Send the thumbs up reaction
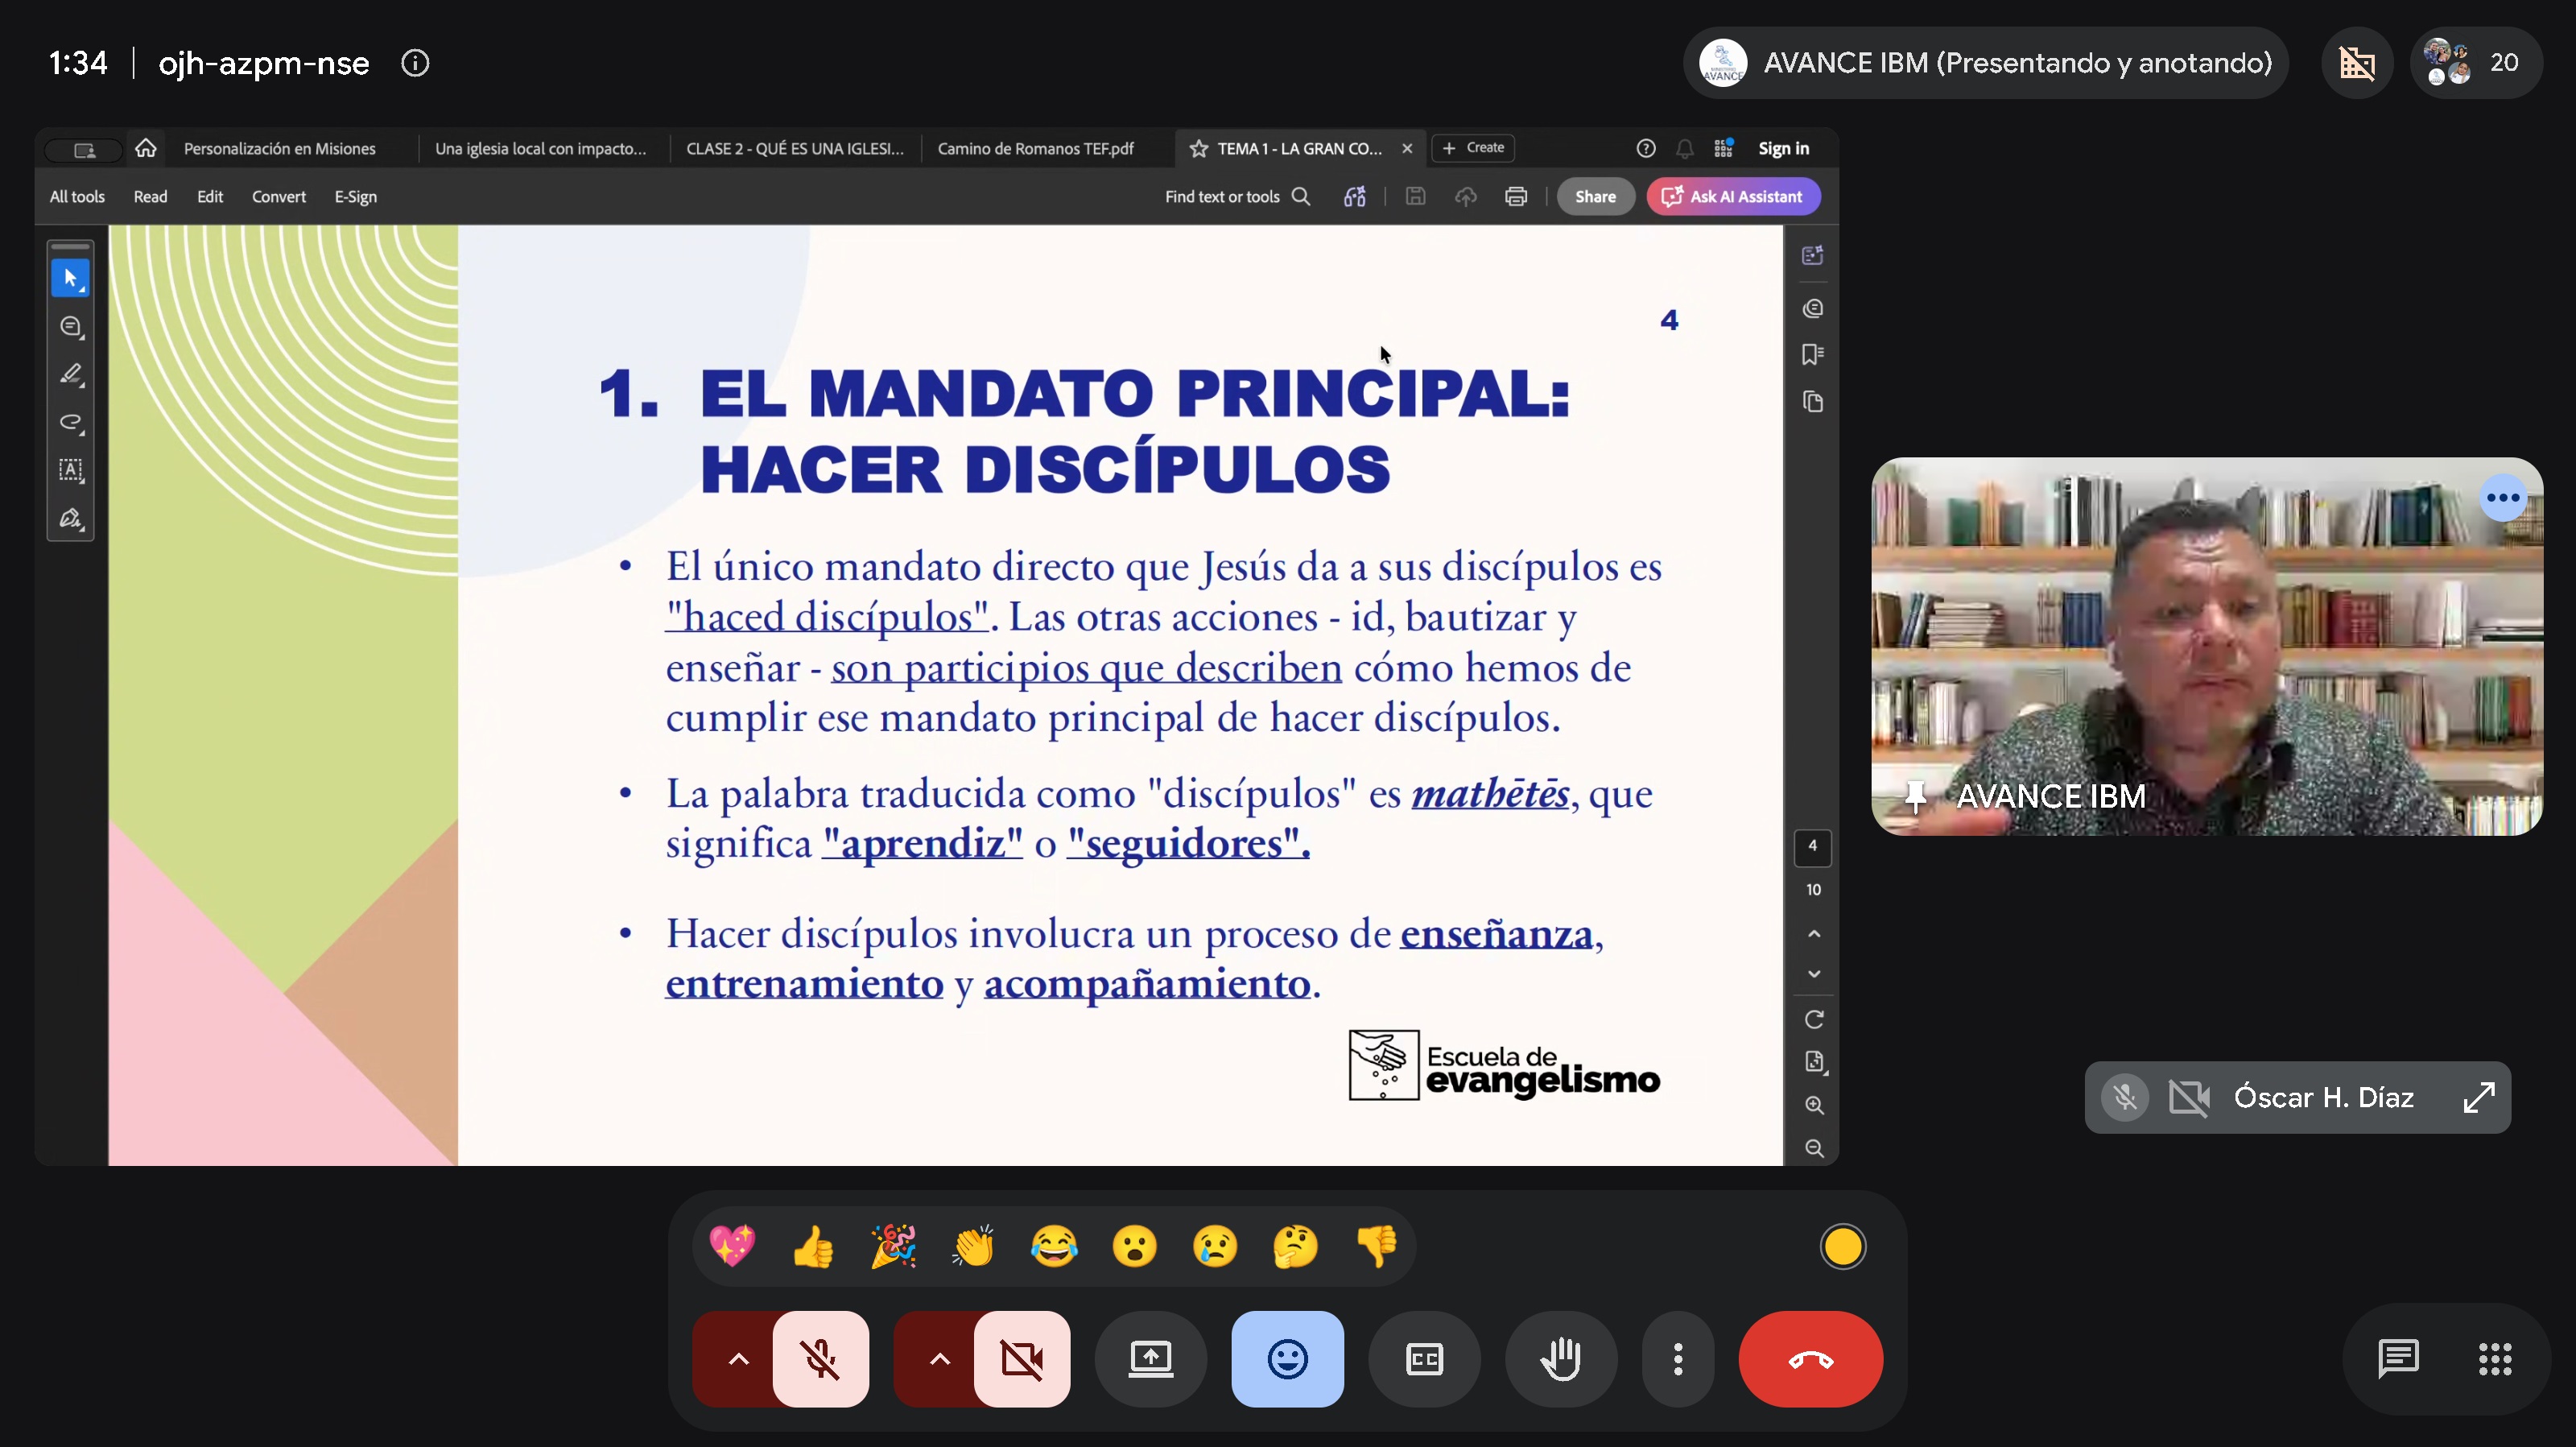 coord(813,1246)
